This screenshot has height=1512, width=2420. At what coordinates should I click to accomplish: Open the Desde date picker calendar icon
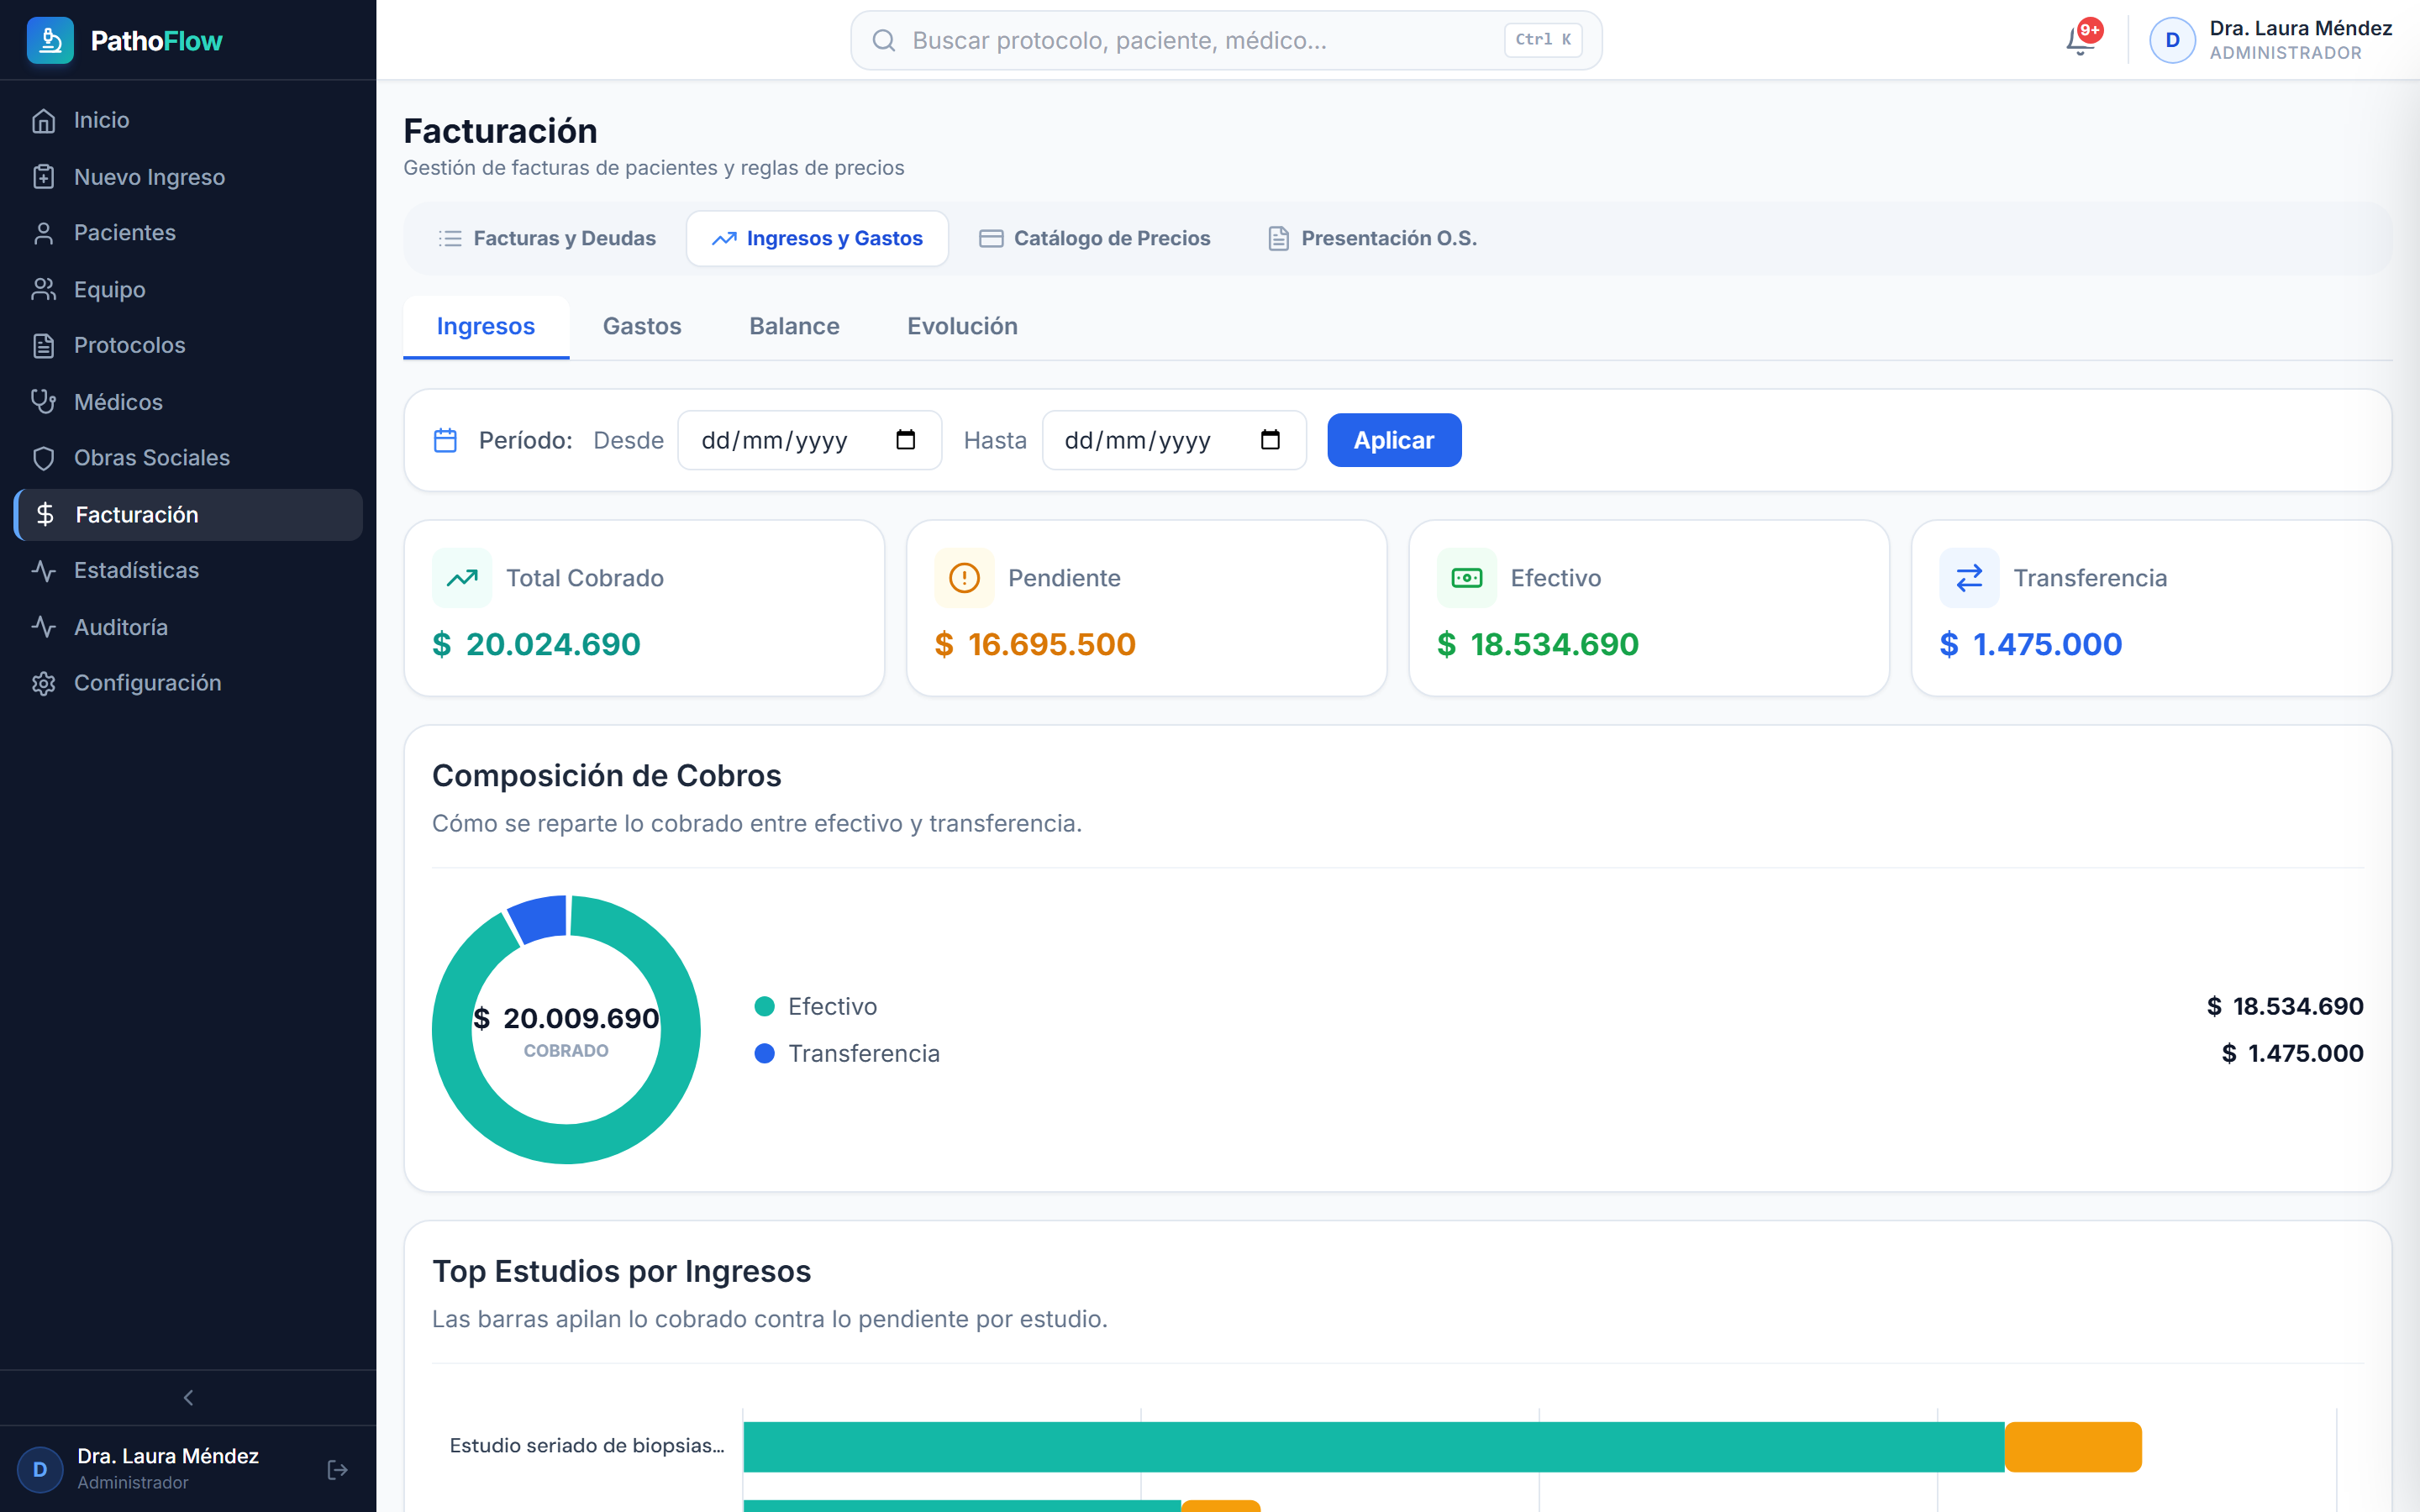[906, 440]
